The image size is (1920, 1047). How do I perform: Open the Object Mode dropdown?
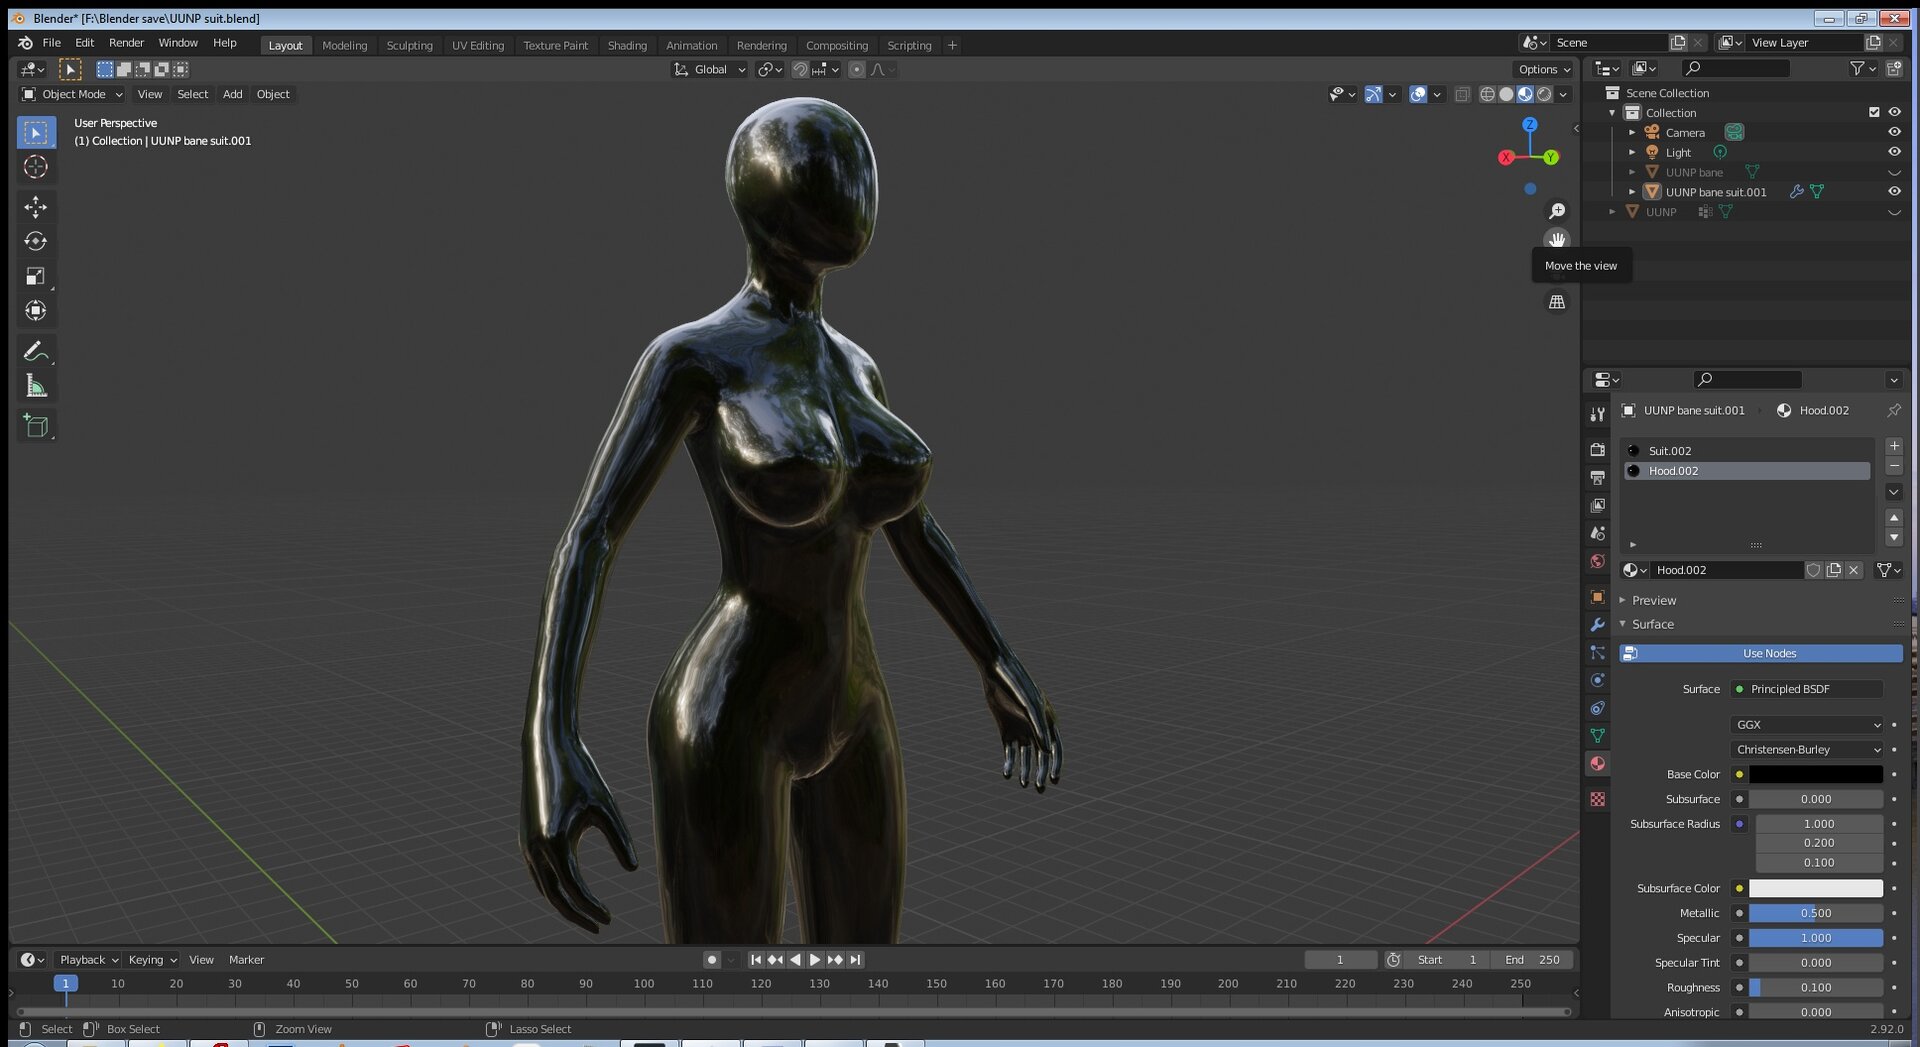click(x=72, y=94)
